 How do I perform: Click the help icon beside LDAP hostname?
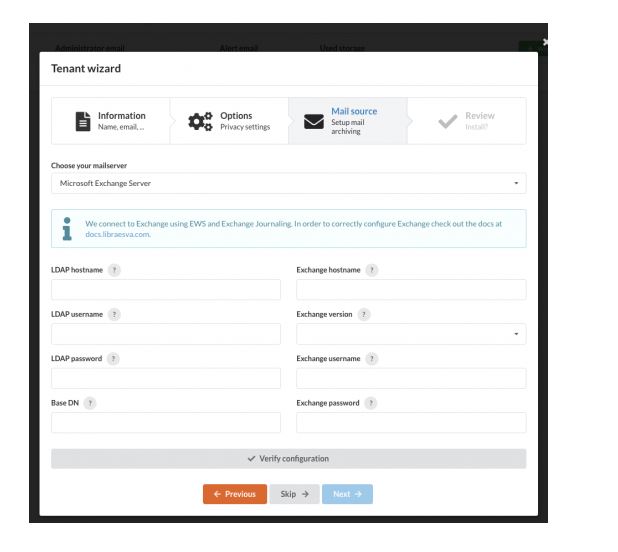[114, 270]
